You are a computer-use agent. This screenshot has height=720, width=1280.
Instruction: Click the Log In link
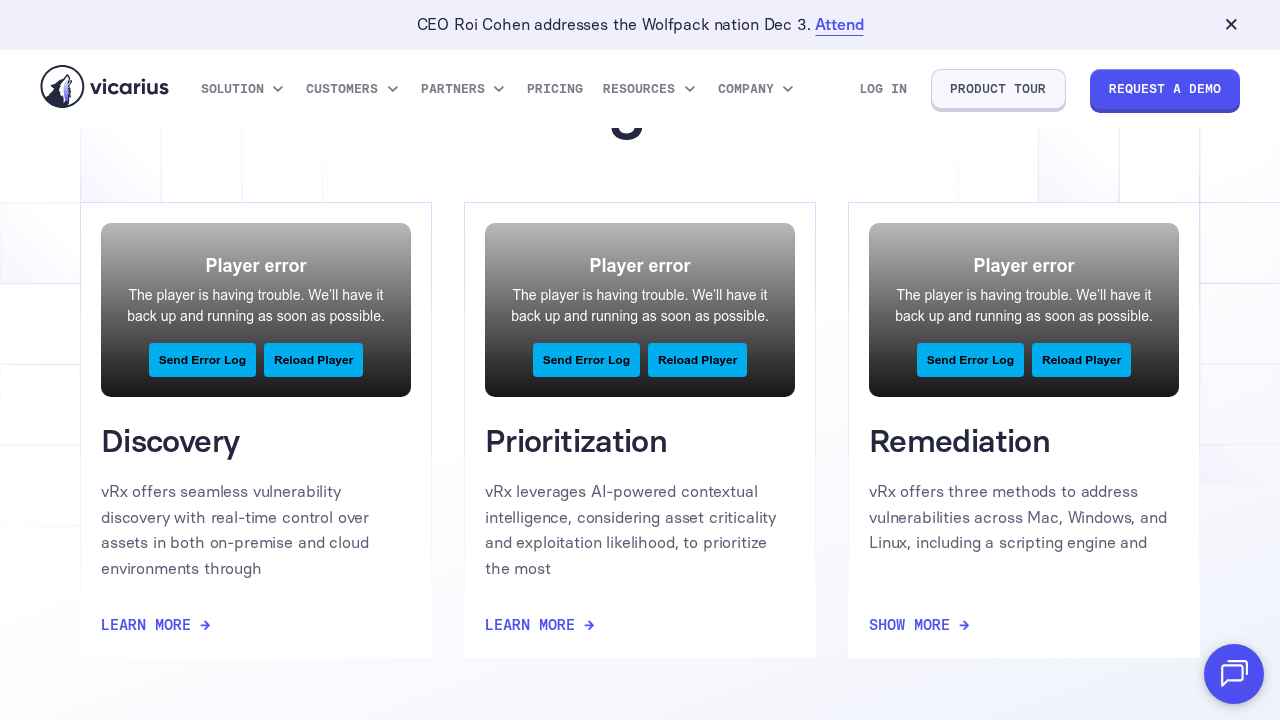point(883,89)
